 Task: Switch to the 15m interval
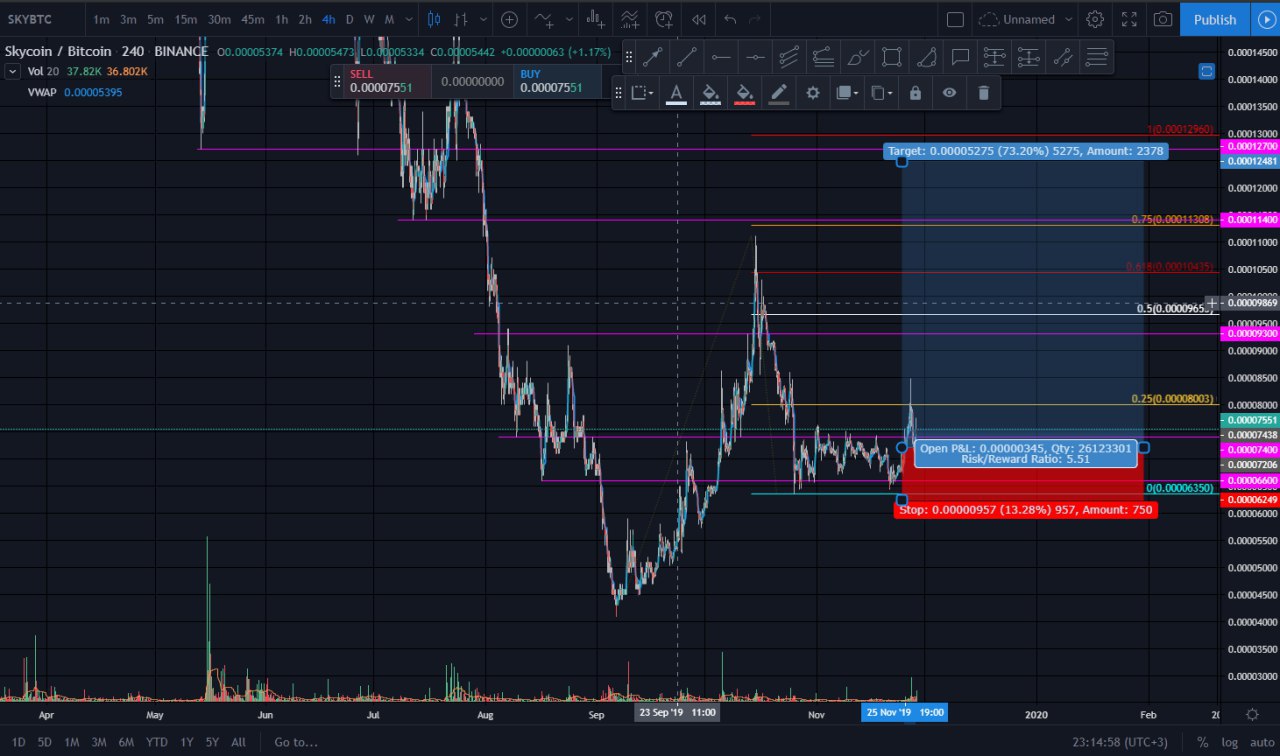[185, 19]
